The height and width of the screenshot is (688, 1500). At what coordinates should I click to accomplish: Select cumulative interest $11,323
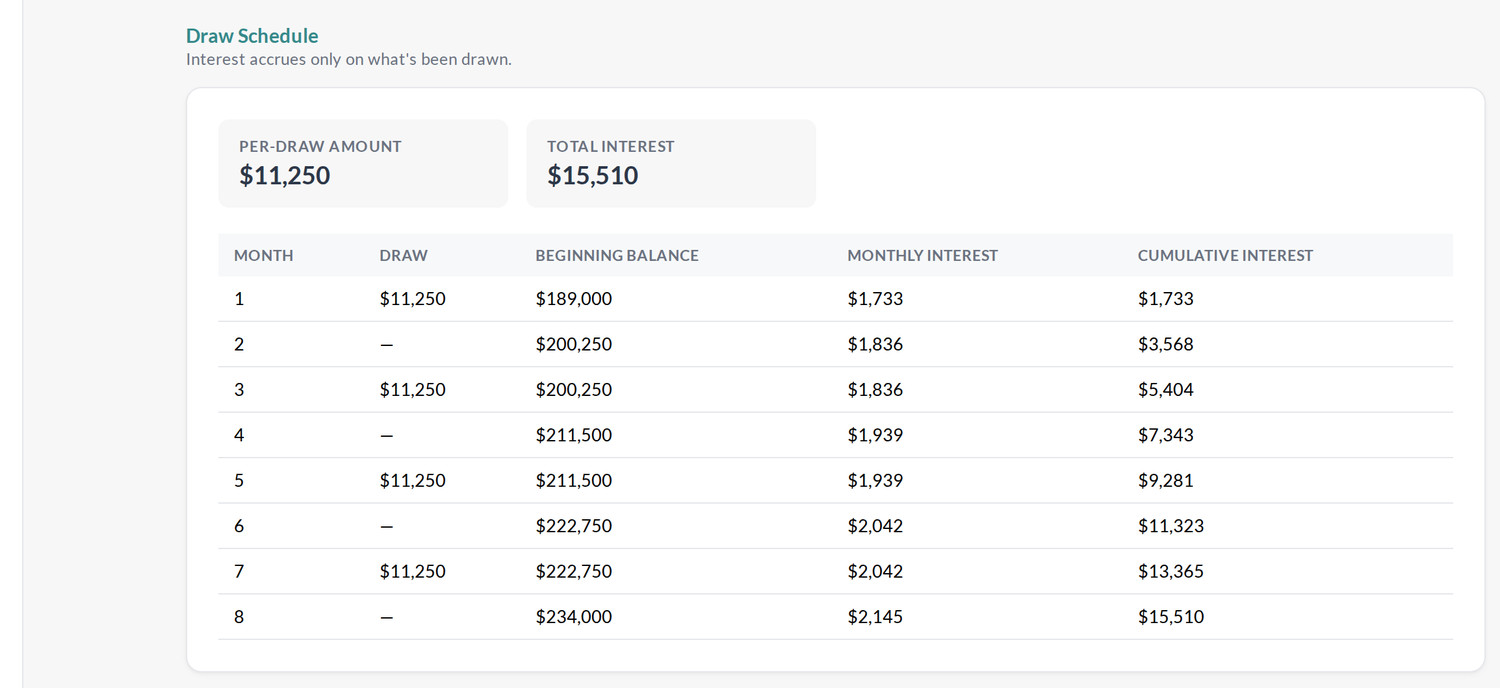click(x=1171, y=526)
